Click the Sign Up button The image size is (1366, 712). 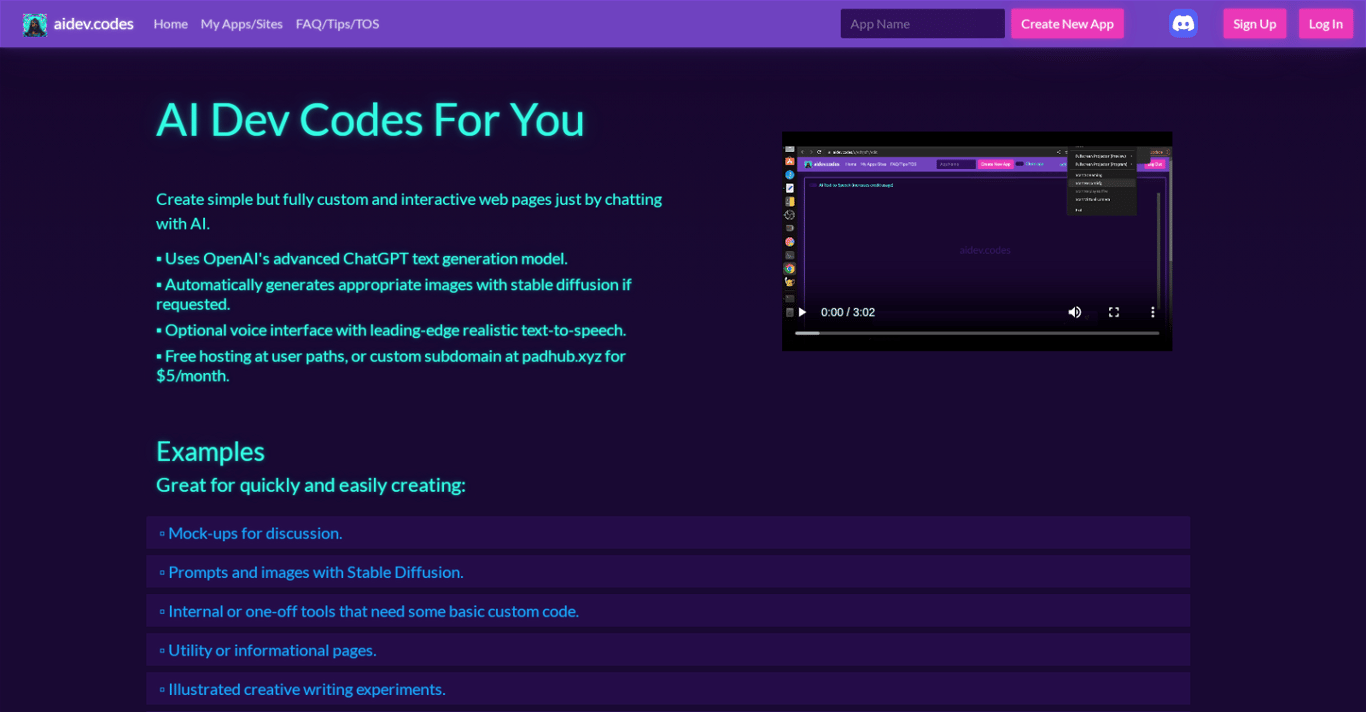coord(1254,24)
